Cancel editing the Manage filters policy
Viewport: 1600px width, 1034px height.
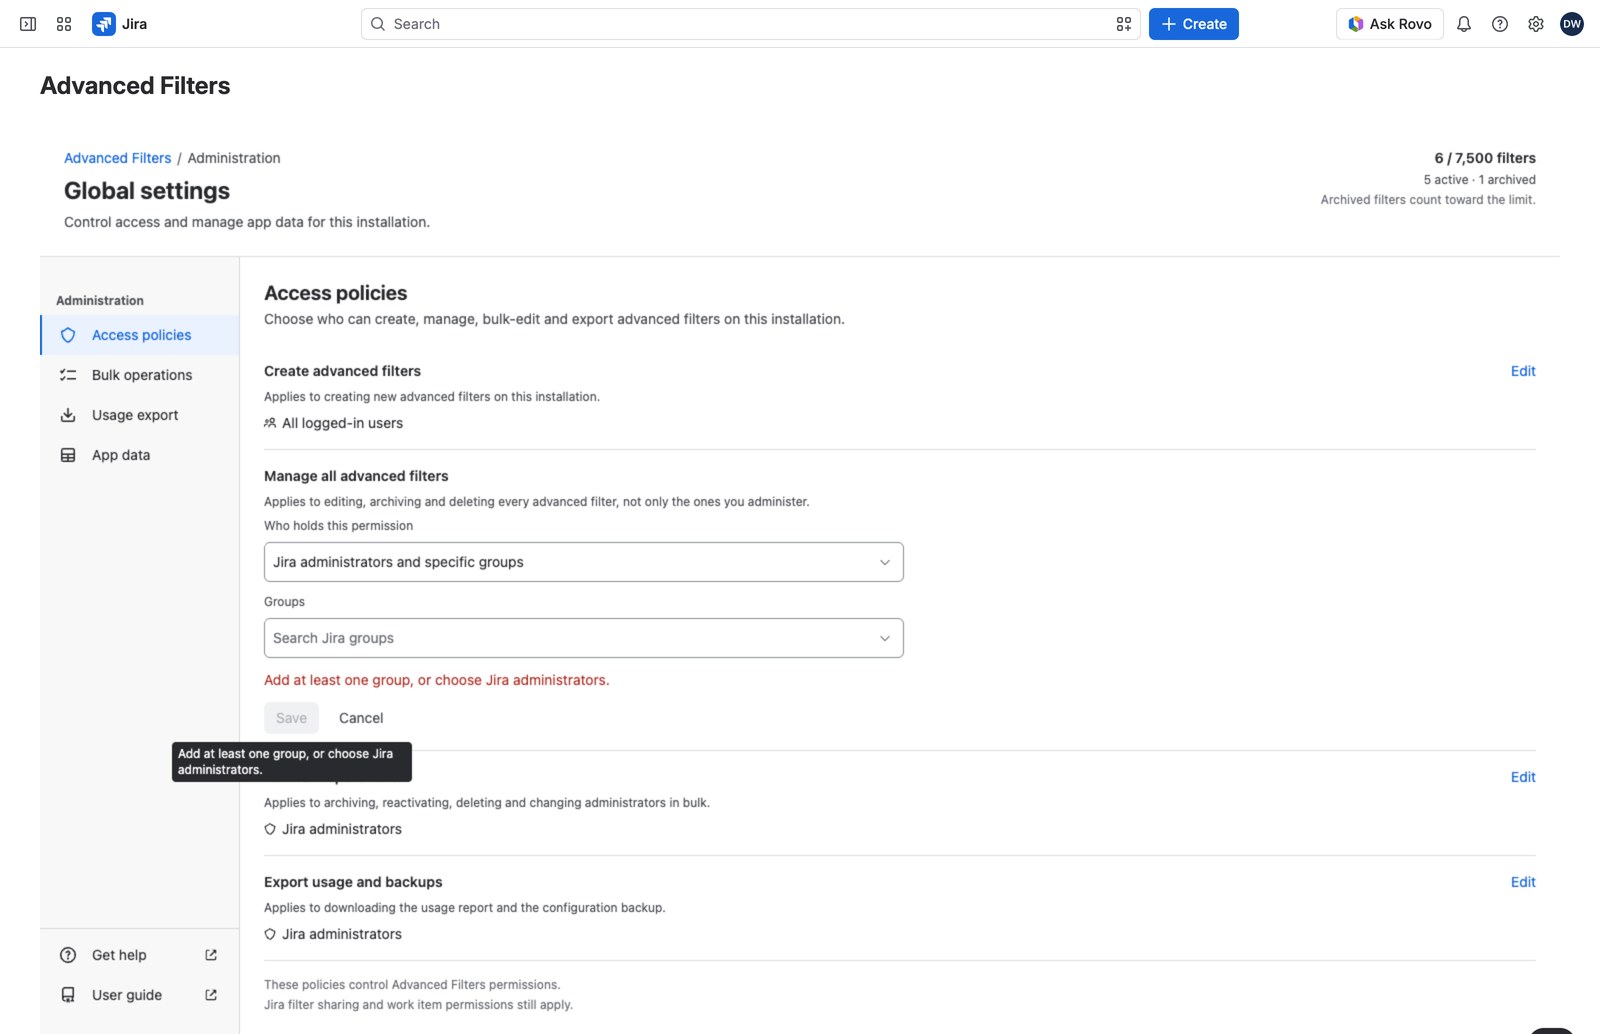[361, 718]
